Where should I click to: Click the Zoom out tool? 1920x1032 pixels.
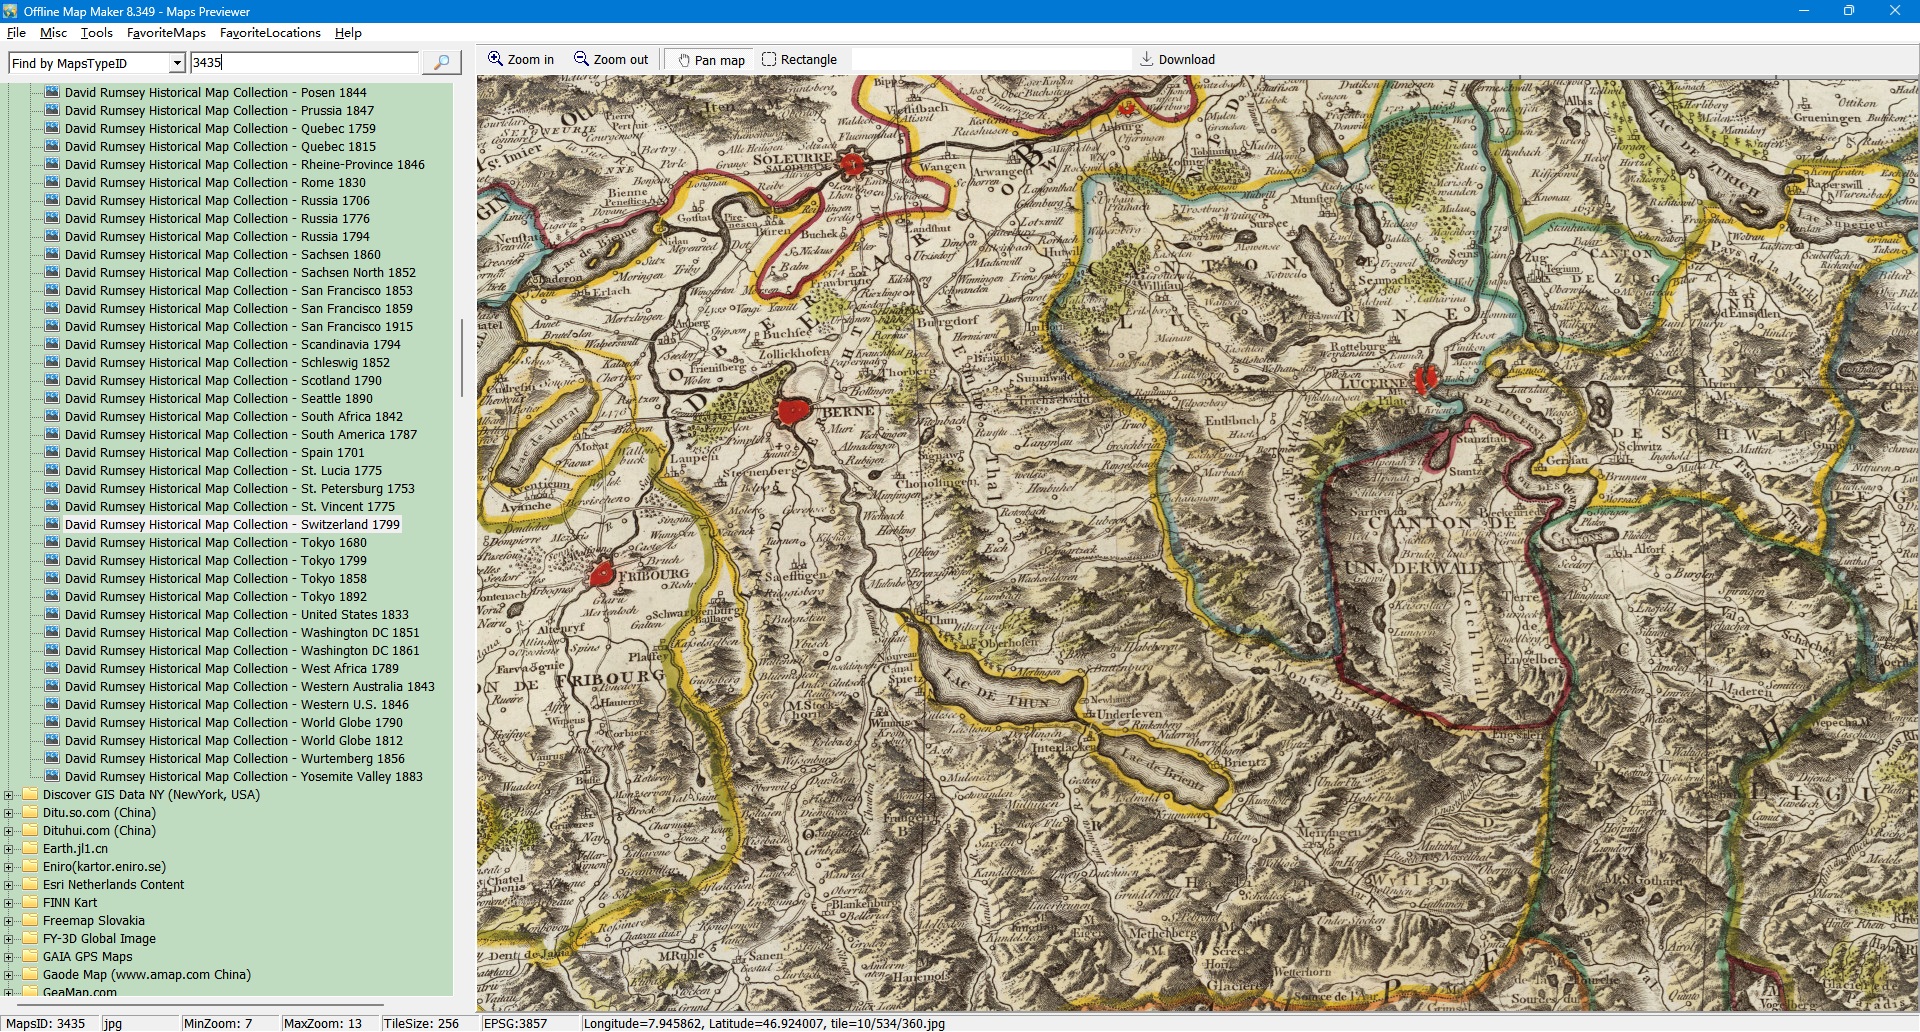610,60
